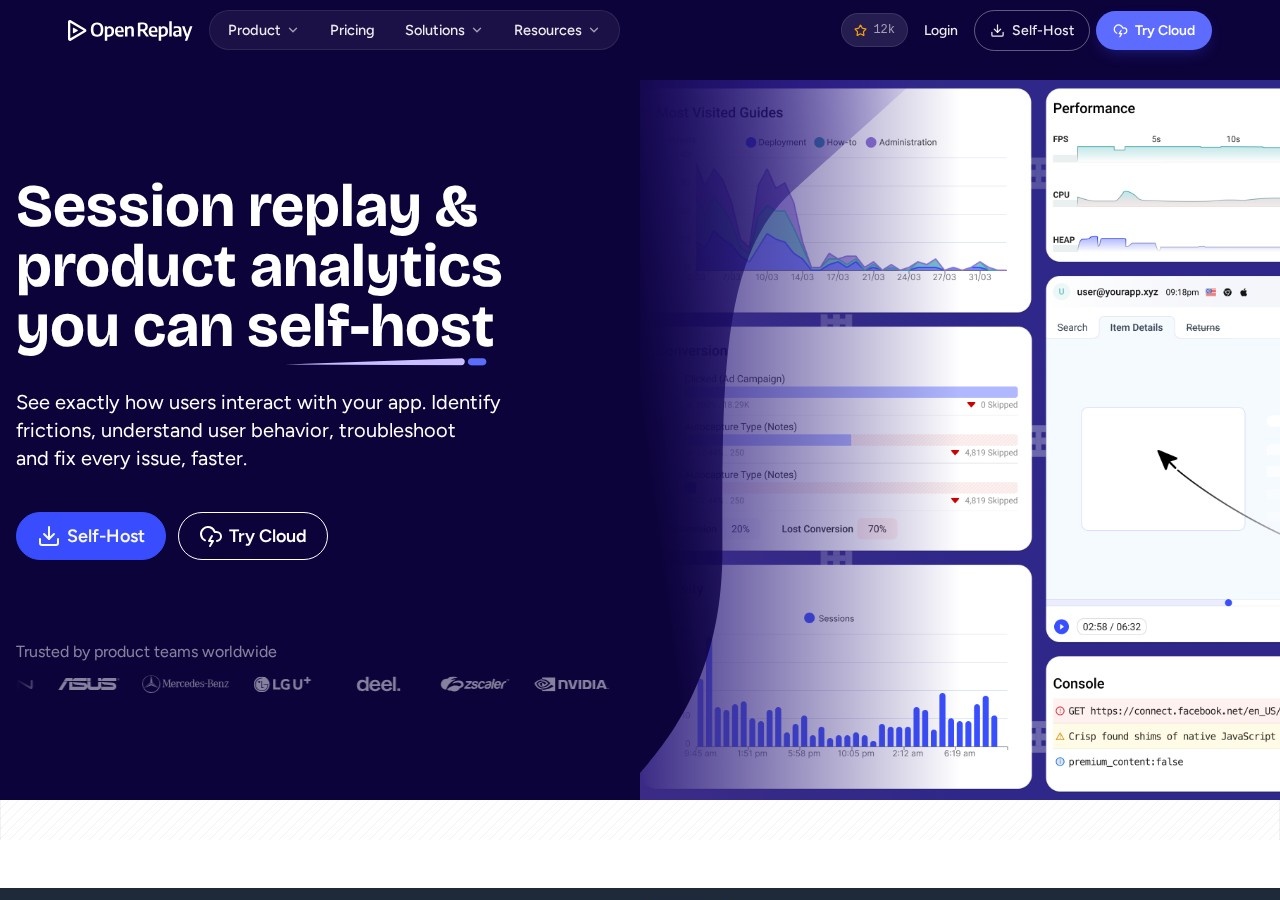The height and width of the screenshot is (900, 1280).
Task: Select the yellow warning icon beside Crisp
Action: click(1060, 736)
